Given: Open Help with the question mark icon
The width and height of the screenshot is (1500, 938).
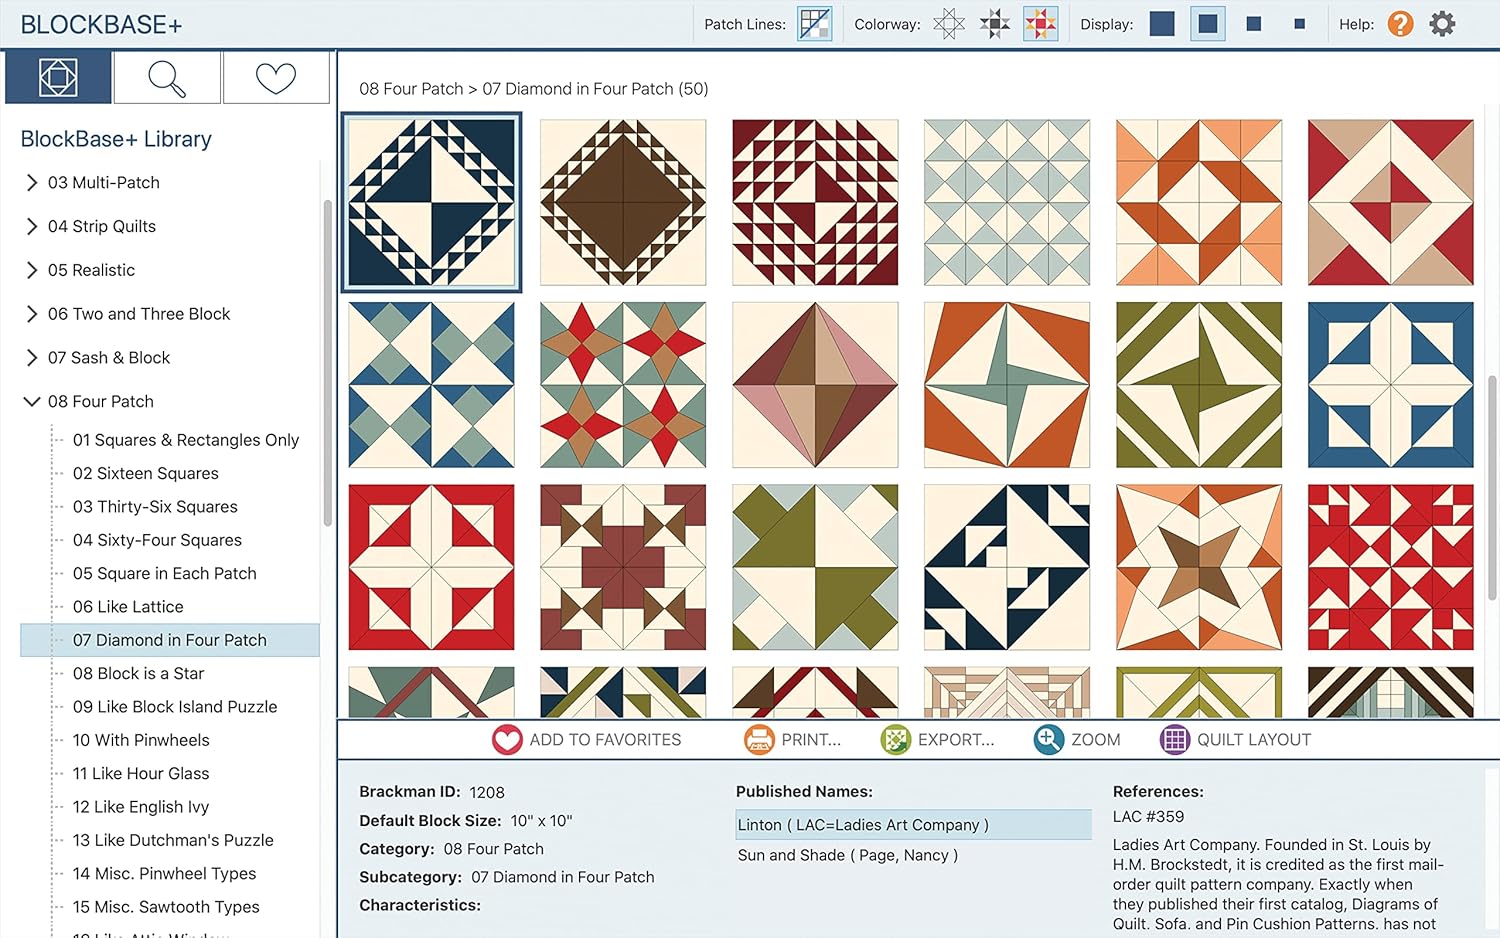Looking at the screenshot, I should click(1400, 24).
